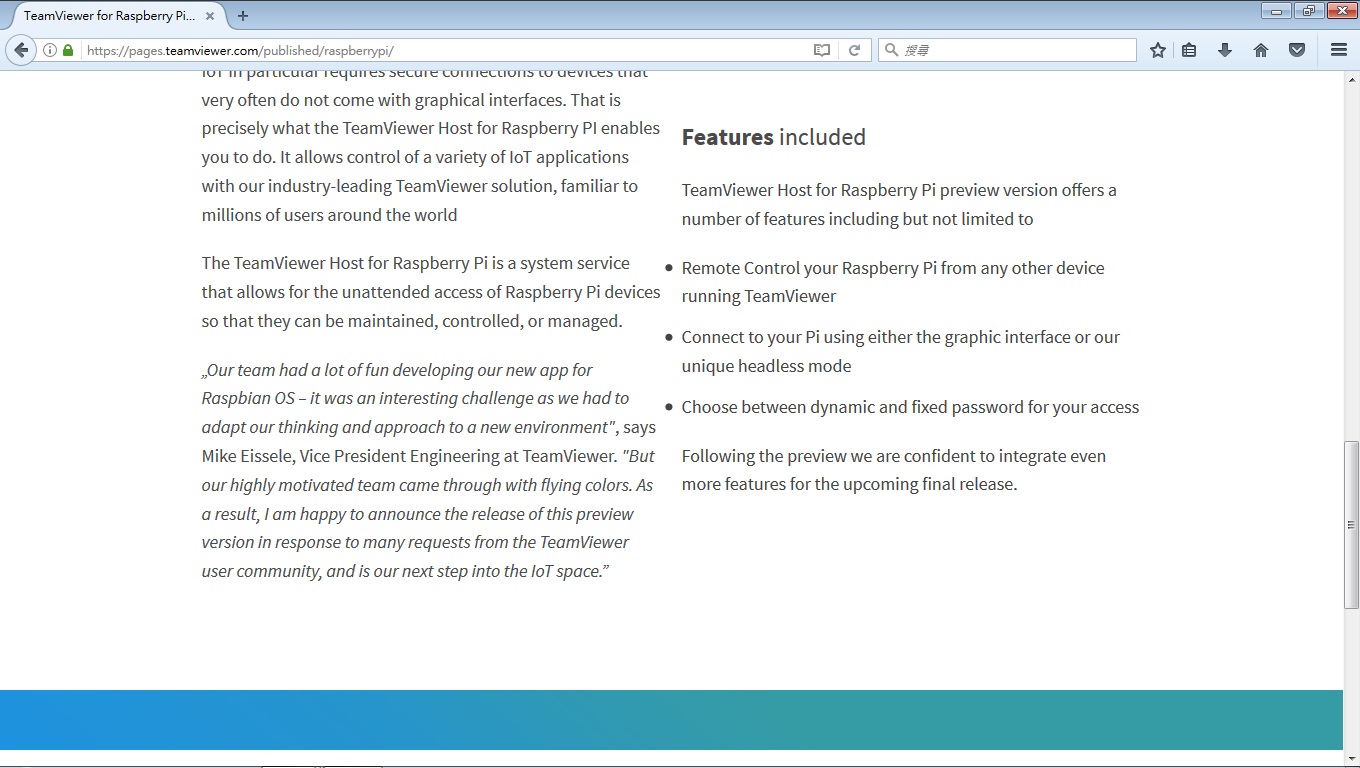
Task: Open the hamburger menu
Action: click(1339, 50)
